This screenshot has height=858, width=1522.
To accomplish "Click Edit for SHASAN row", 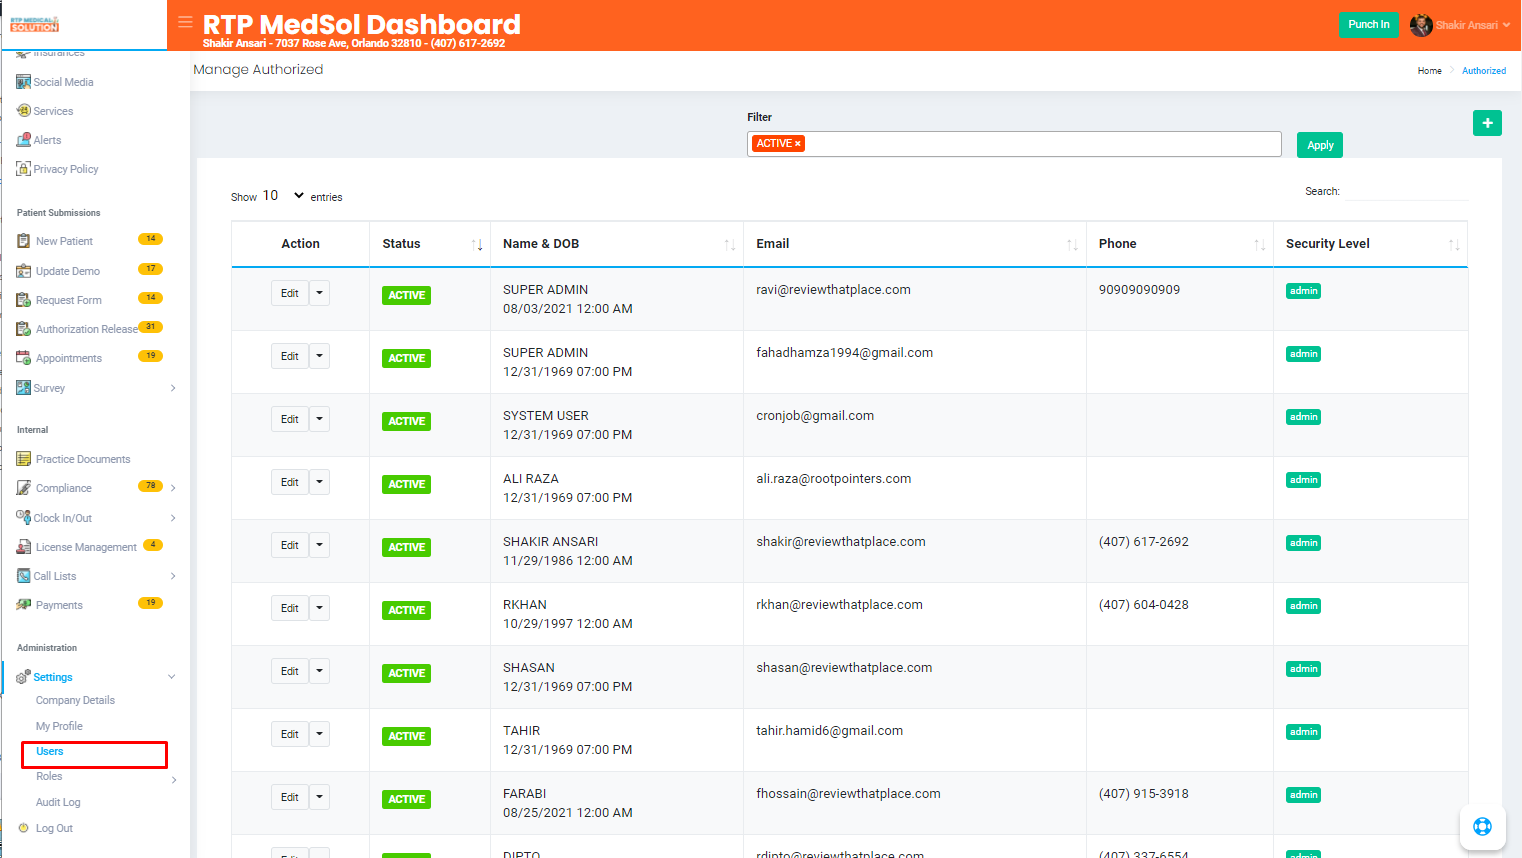I will 290,671.
